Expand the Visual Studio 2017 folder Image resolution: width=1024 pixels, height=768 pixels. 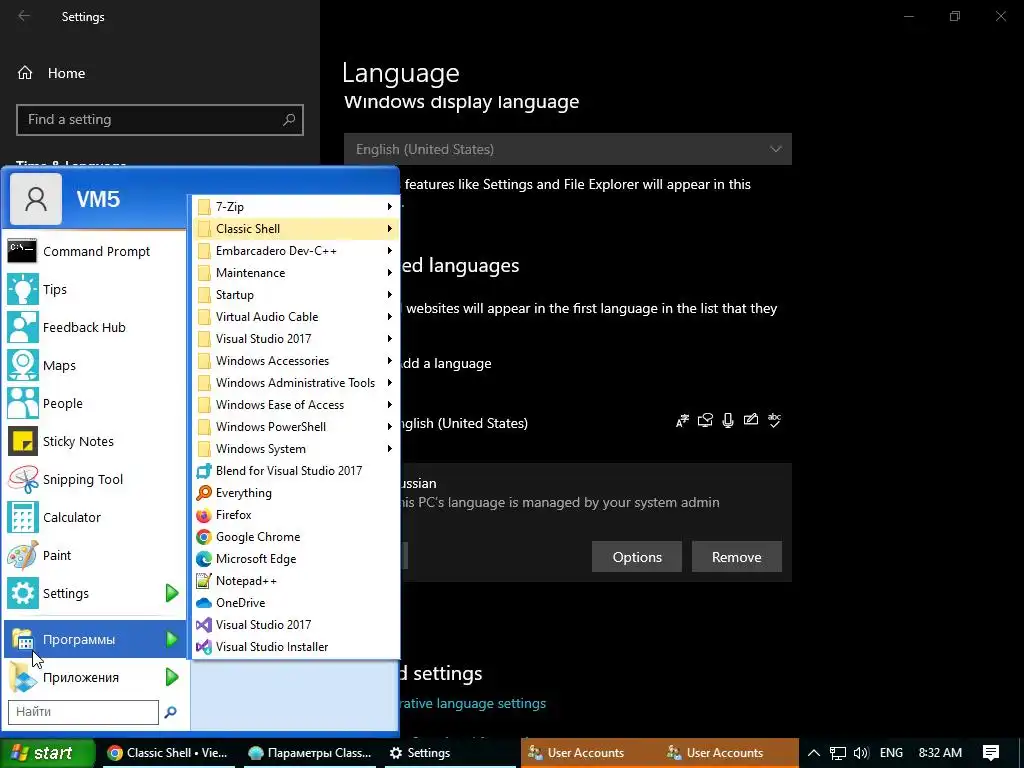click(295, 339)
